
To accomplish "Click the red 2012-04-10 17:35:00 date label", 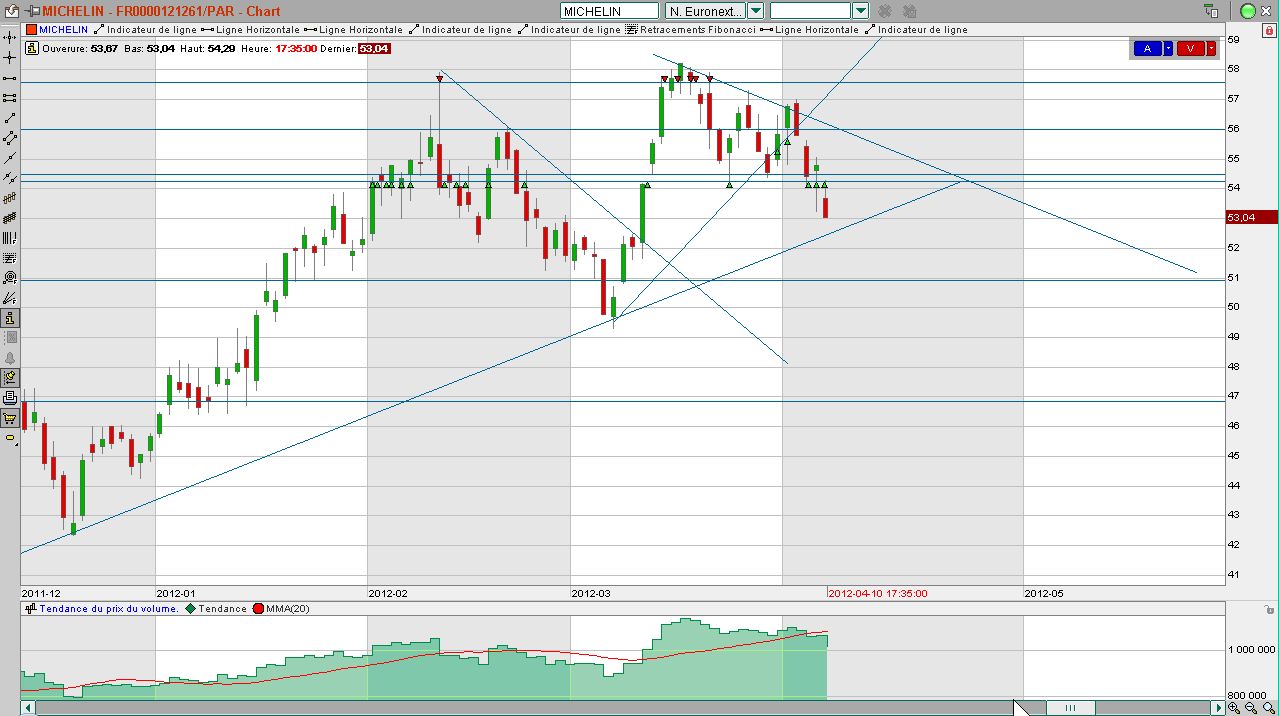I will pos(877,593).
